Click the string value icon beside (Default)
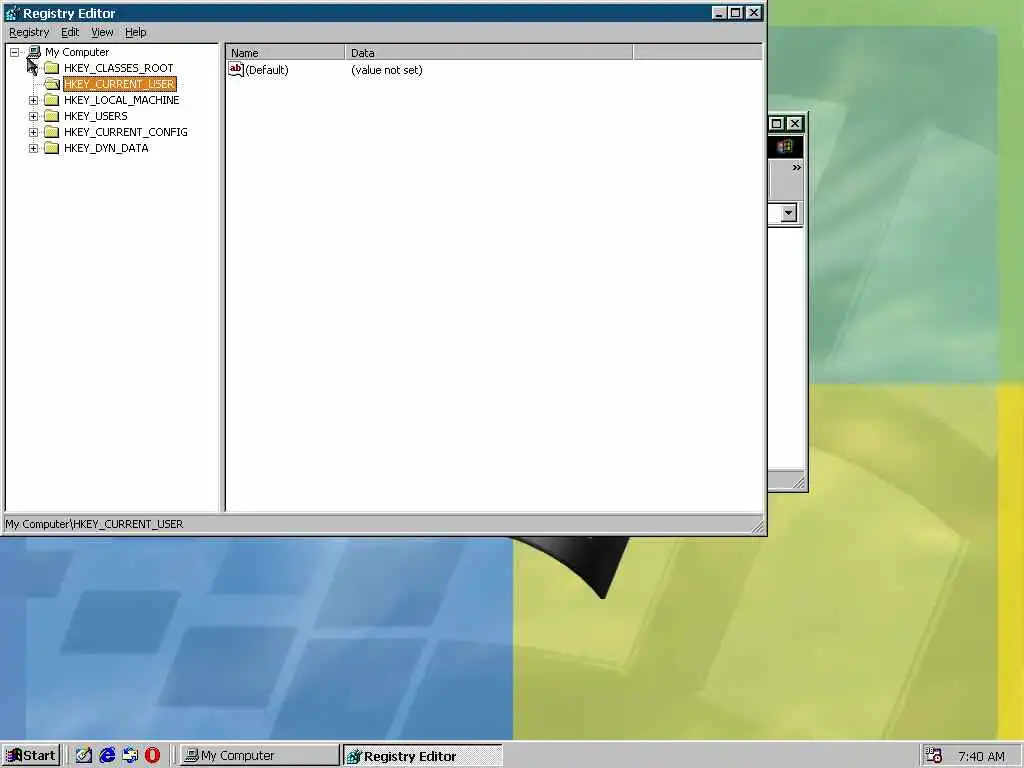Screen dimensions: 1024x768 [x=236, y=69]
